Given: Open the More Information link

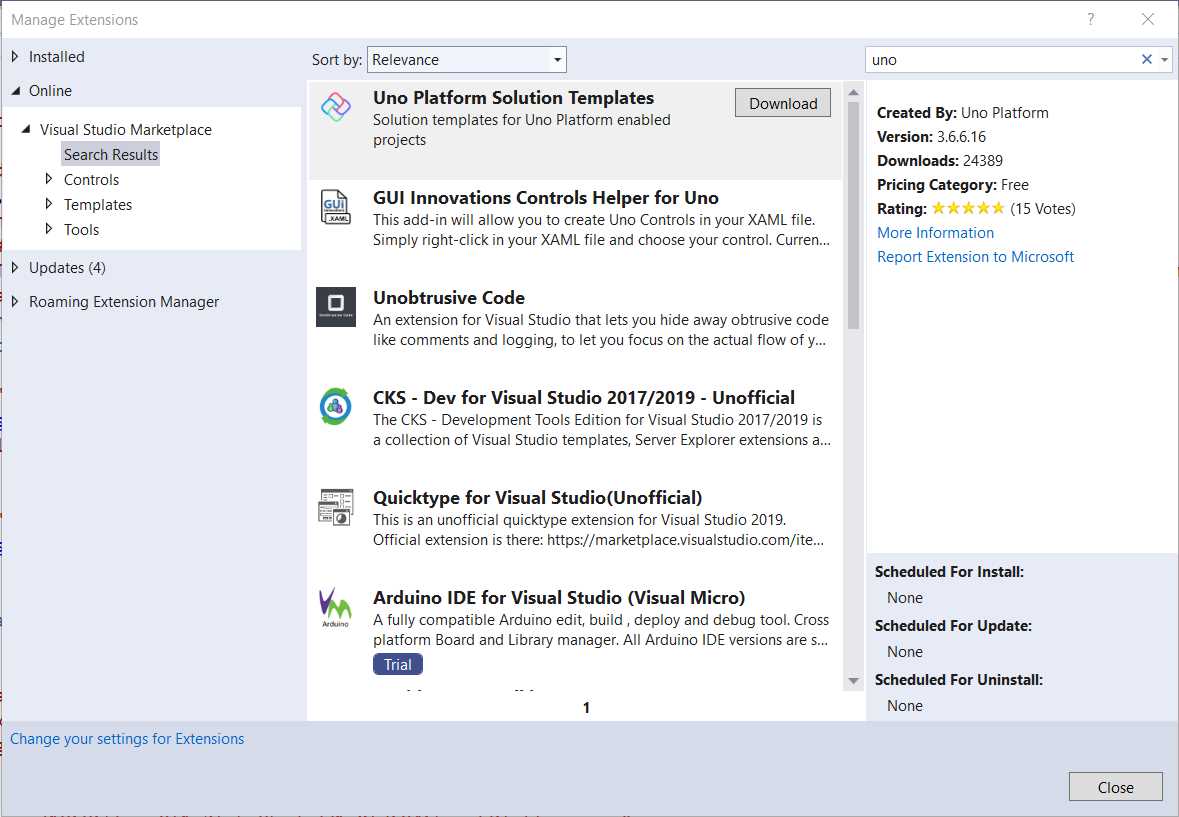Looking at the screenshot, I should tap(934, 232).
